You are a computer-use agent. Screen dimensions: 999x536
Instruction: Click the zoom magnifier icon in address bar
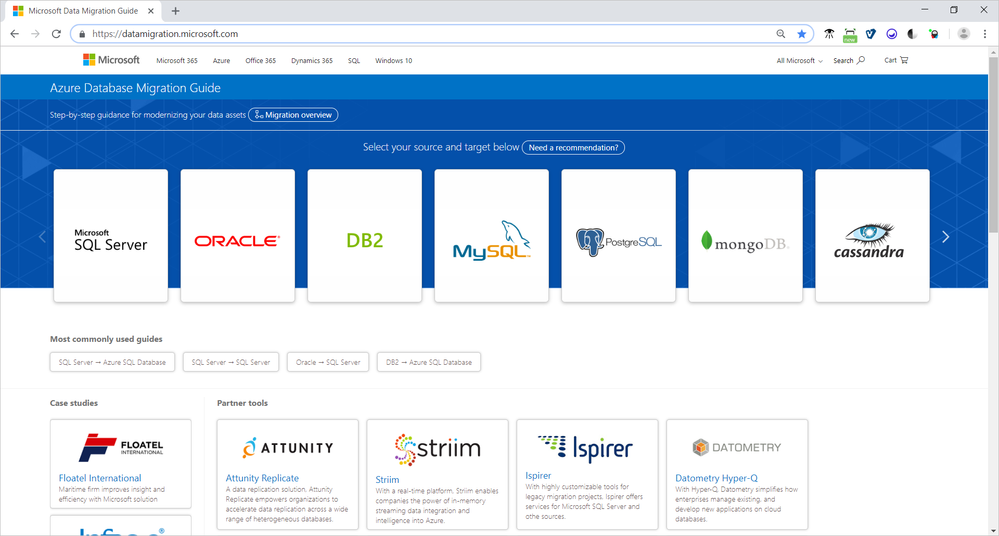[780, 34]
